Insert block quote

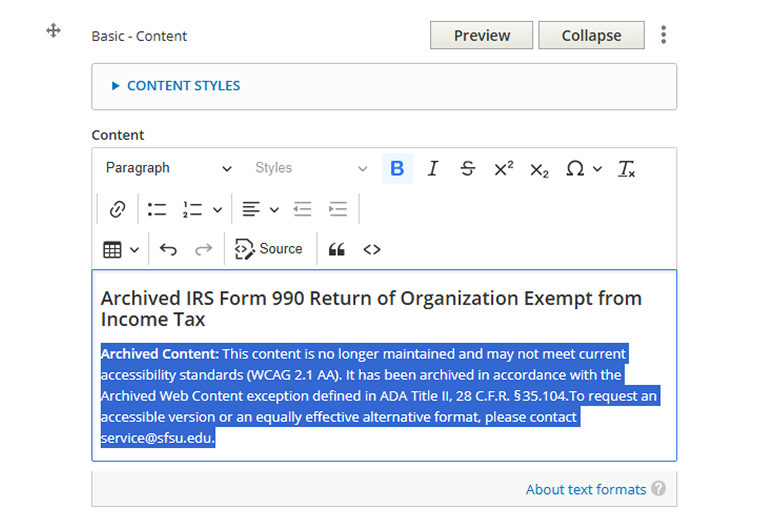click(336, 249)
